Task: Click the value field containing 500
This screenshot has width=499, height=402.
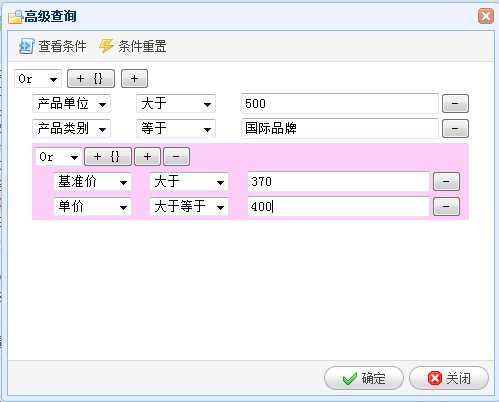Action: [339, 104]
